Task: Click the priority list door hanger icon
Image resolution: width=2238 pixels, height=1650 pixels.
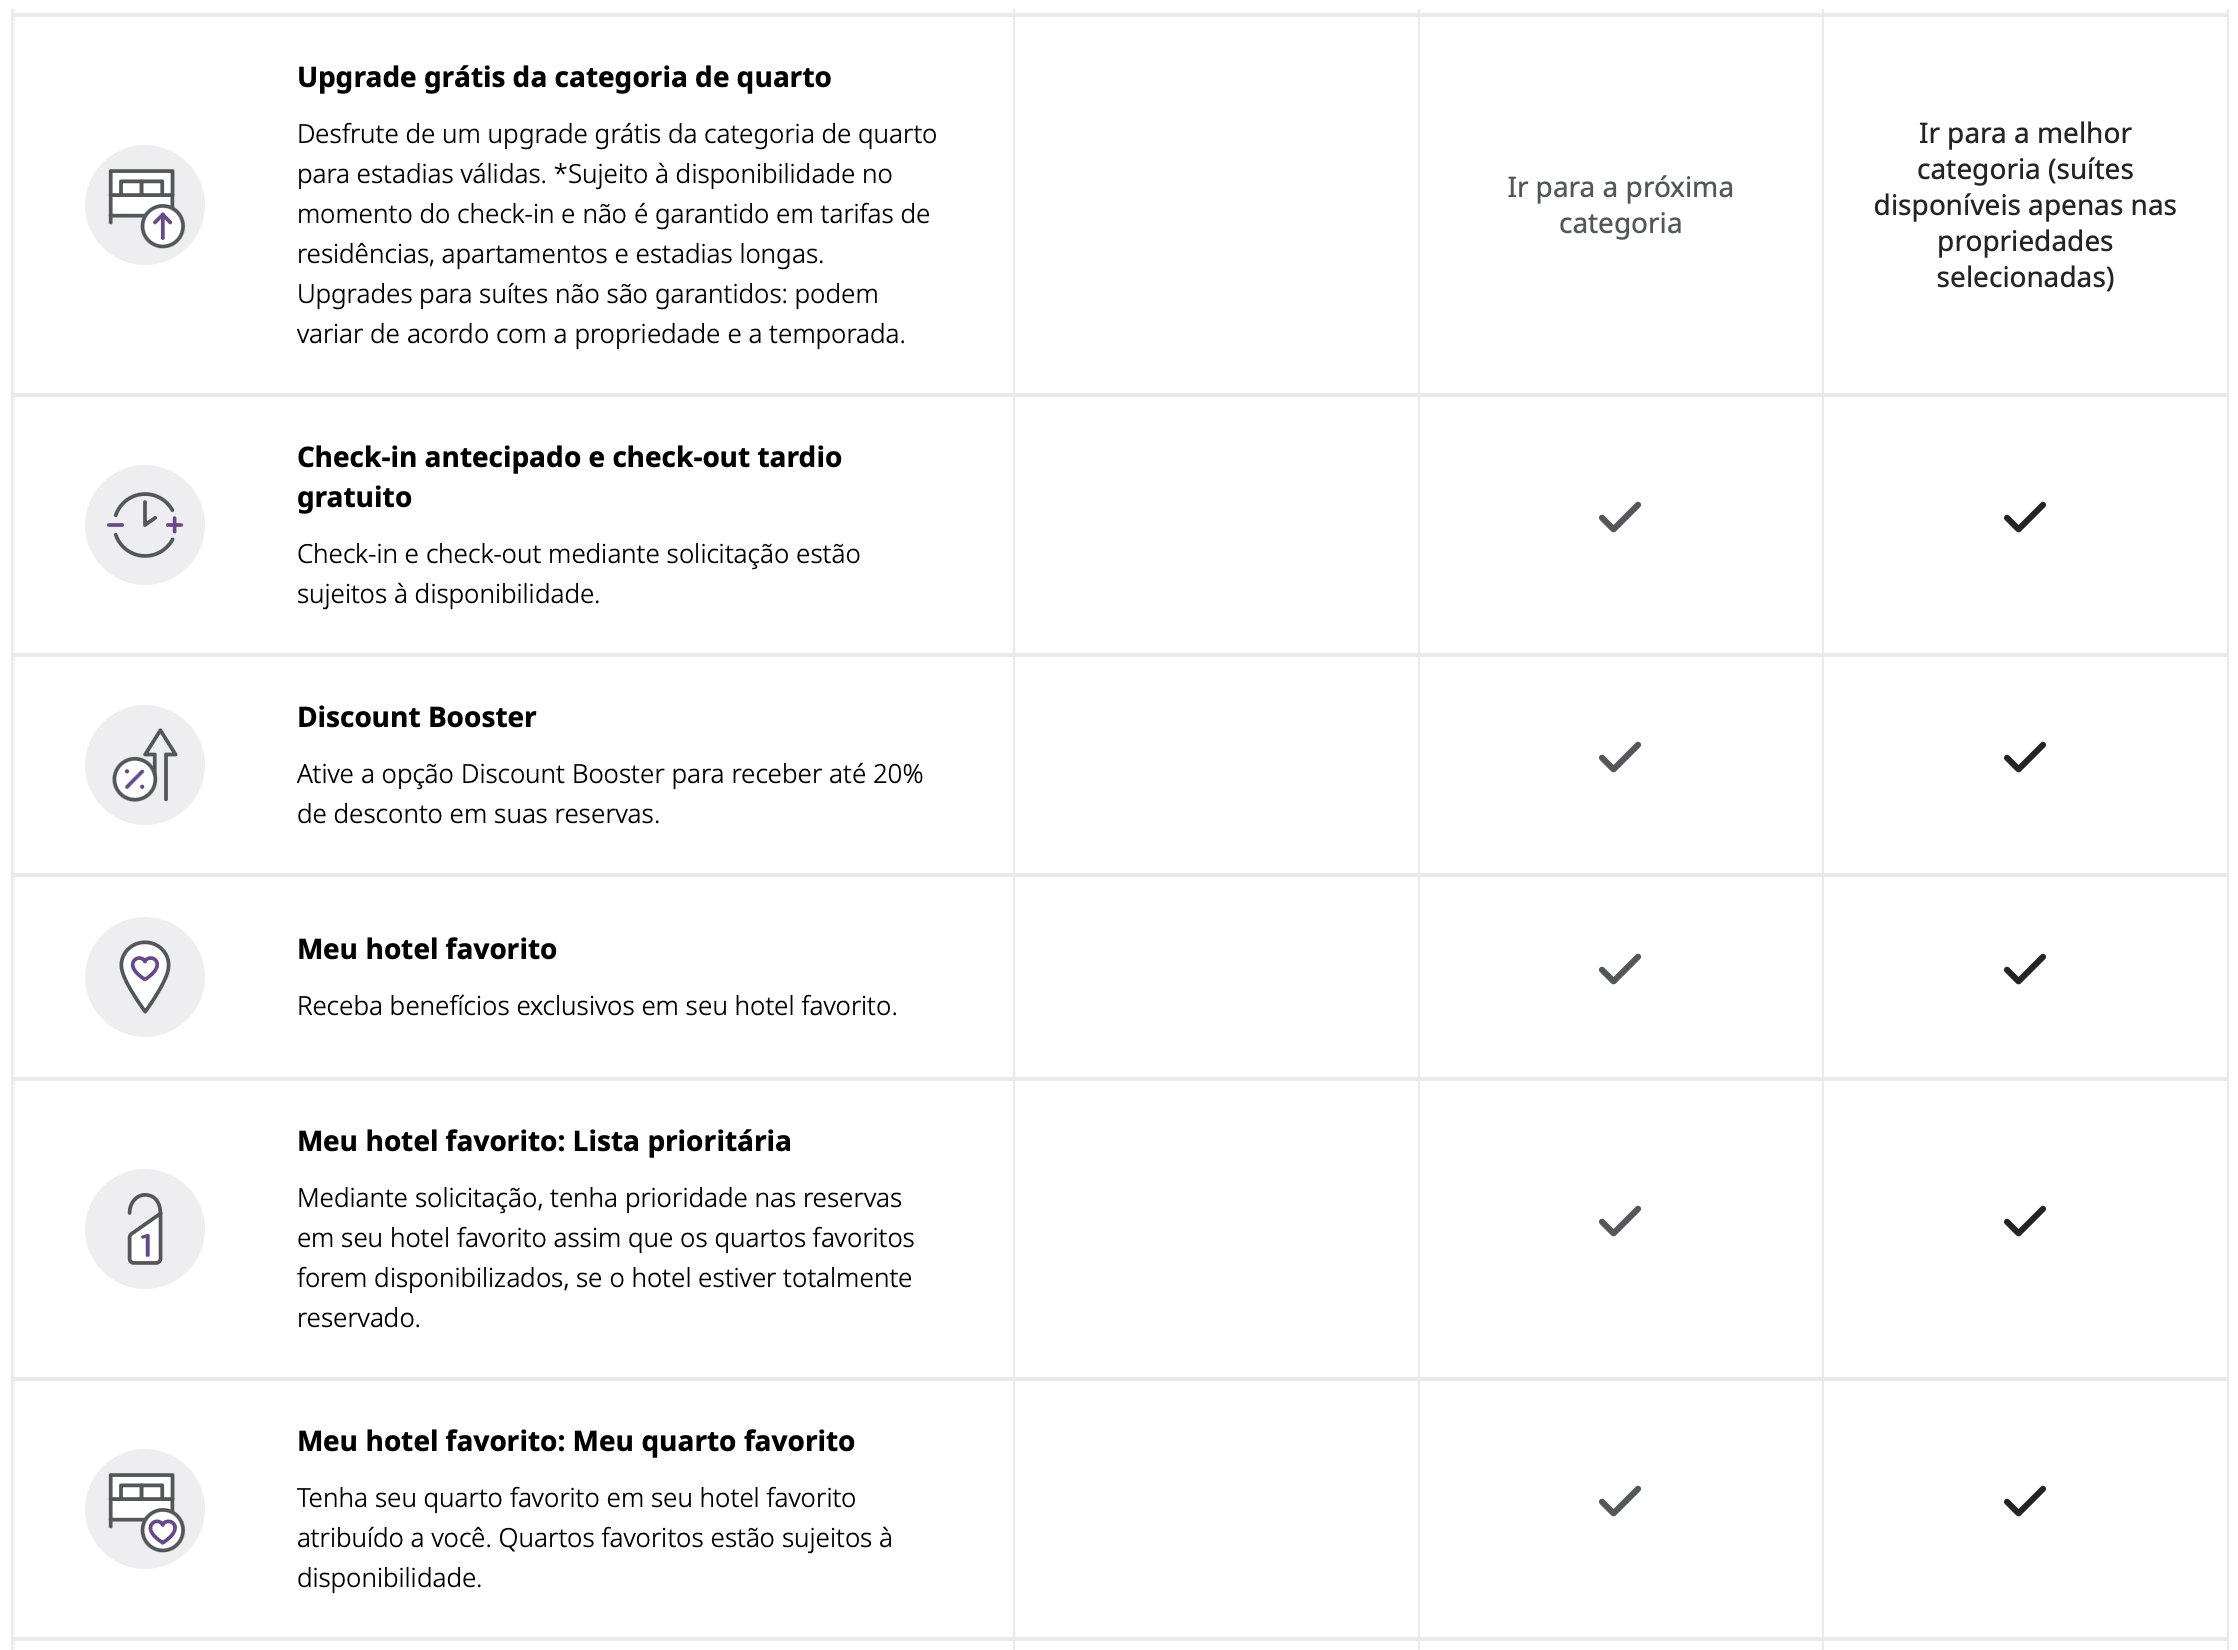Action: click(145, 1229)
